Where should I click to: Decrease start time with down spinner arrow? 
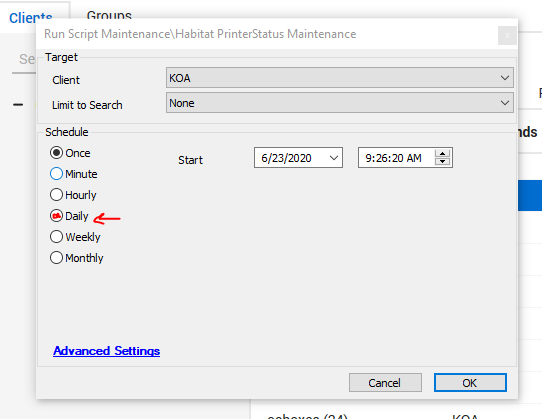(442, 161)
